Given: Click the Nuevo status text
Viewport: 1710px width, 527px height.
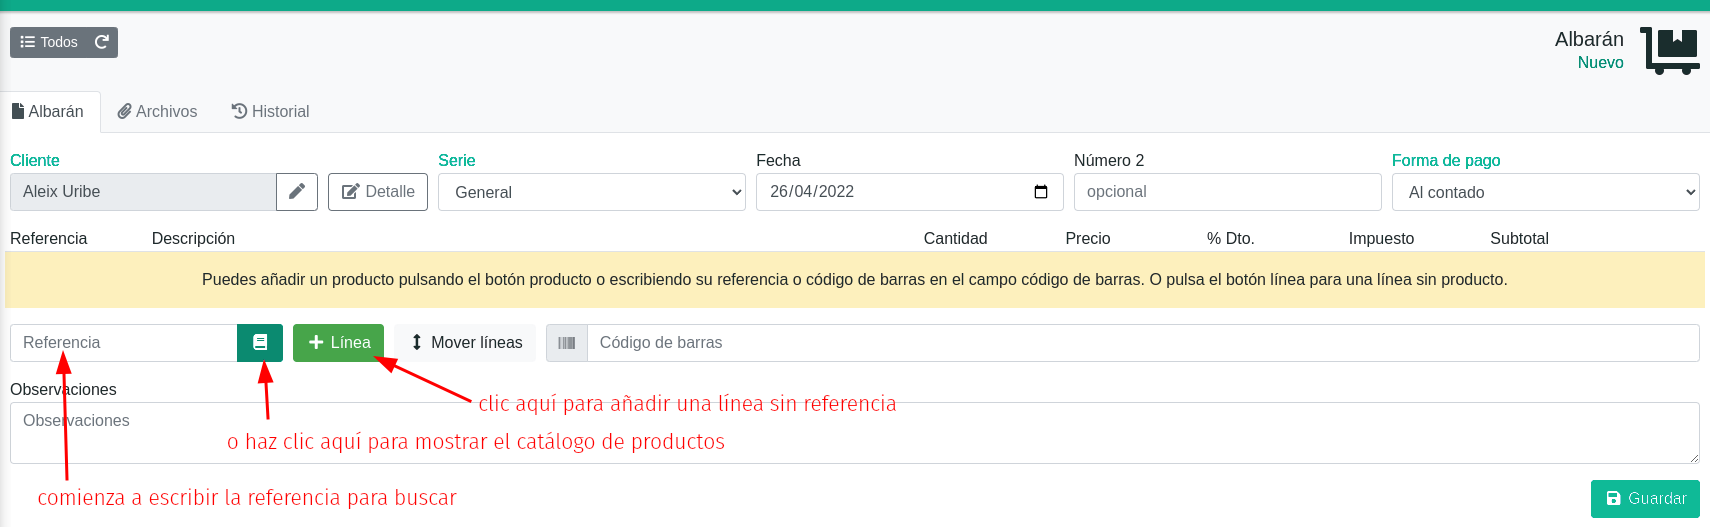Looking at the screenshot, I should pos(1600,62).
